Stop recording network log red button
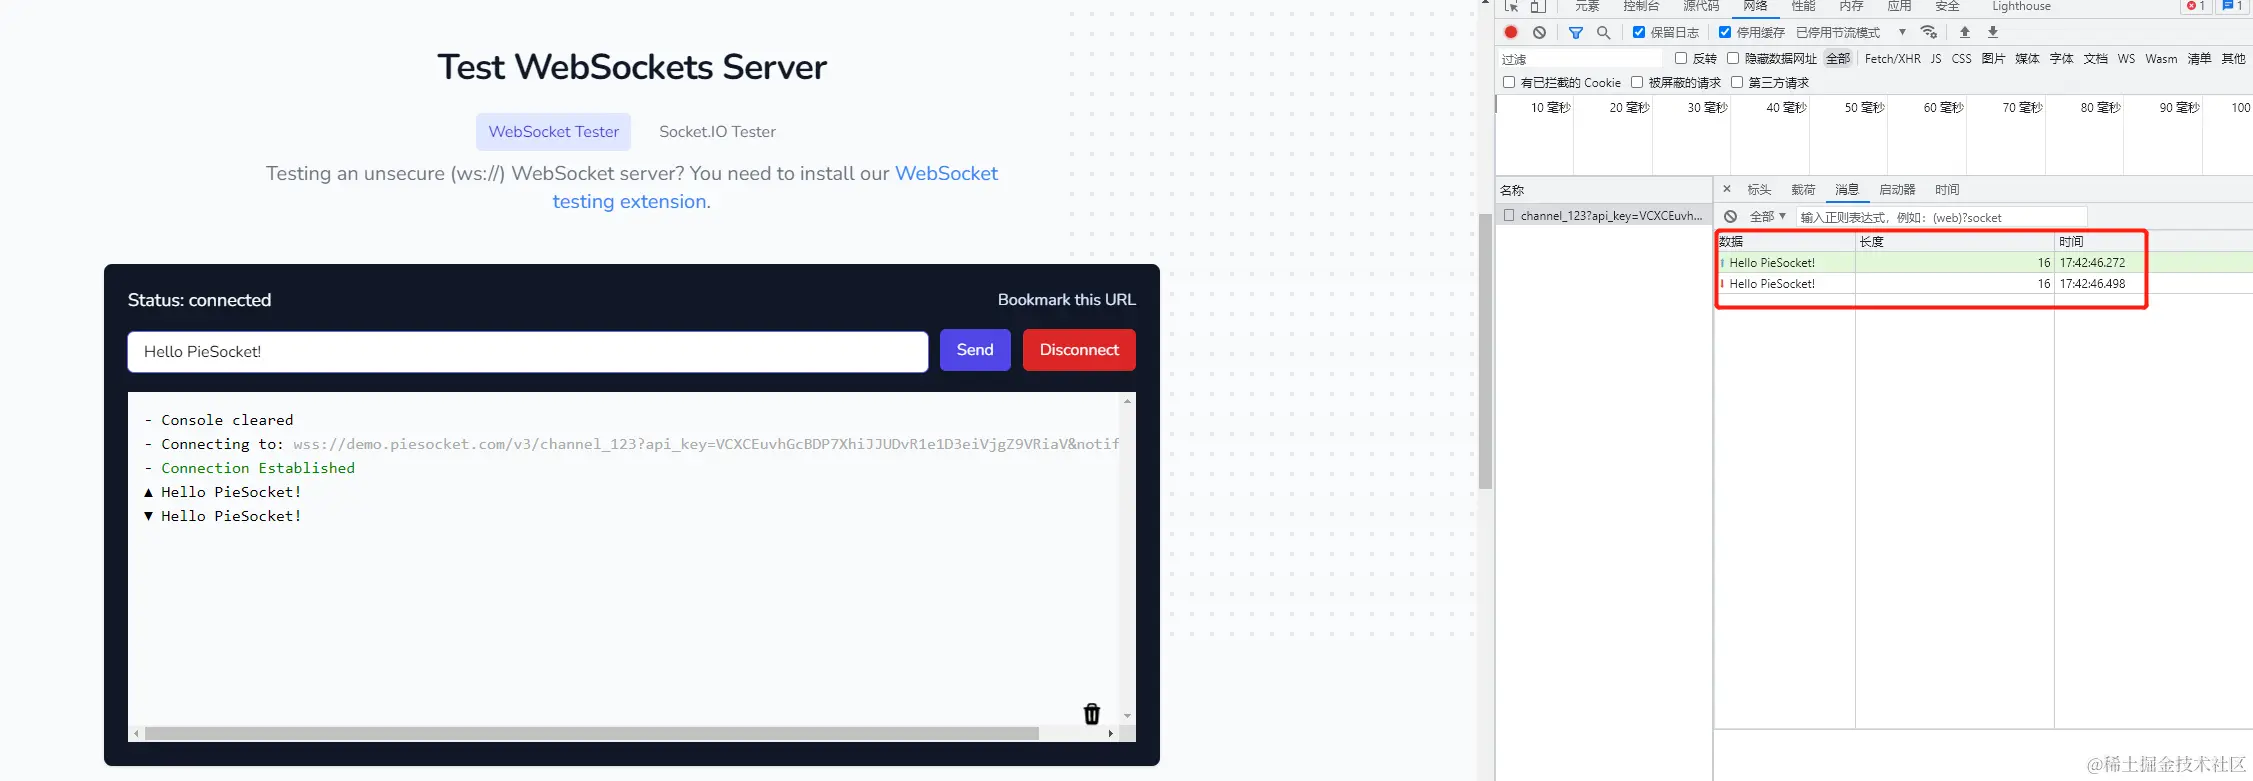 click(1511, 32)
